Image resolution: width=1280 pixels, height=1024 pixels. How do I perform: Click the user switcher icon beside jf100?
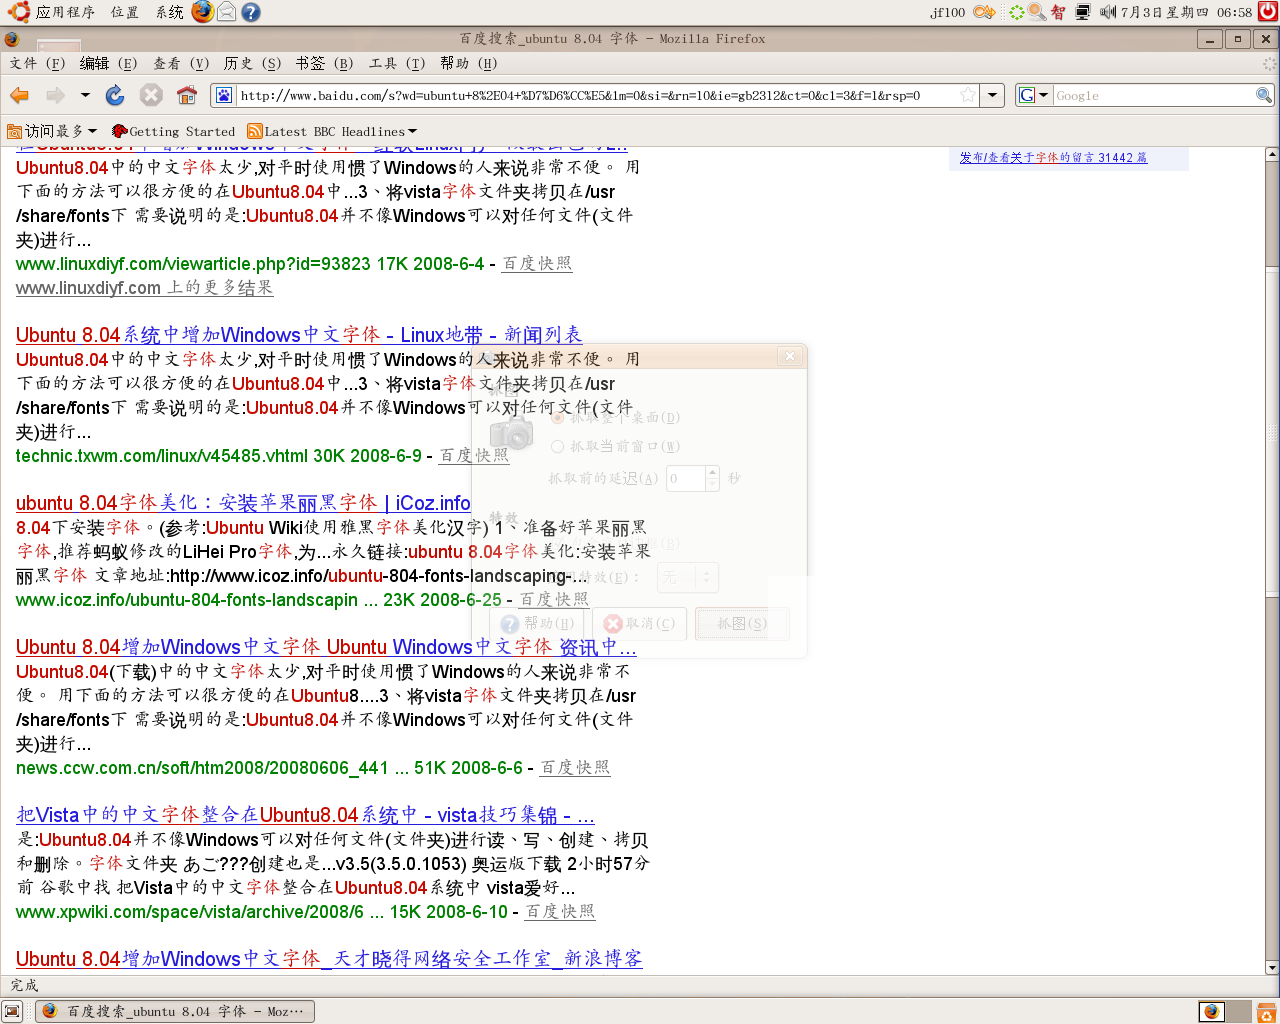985,12
